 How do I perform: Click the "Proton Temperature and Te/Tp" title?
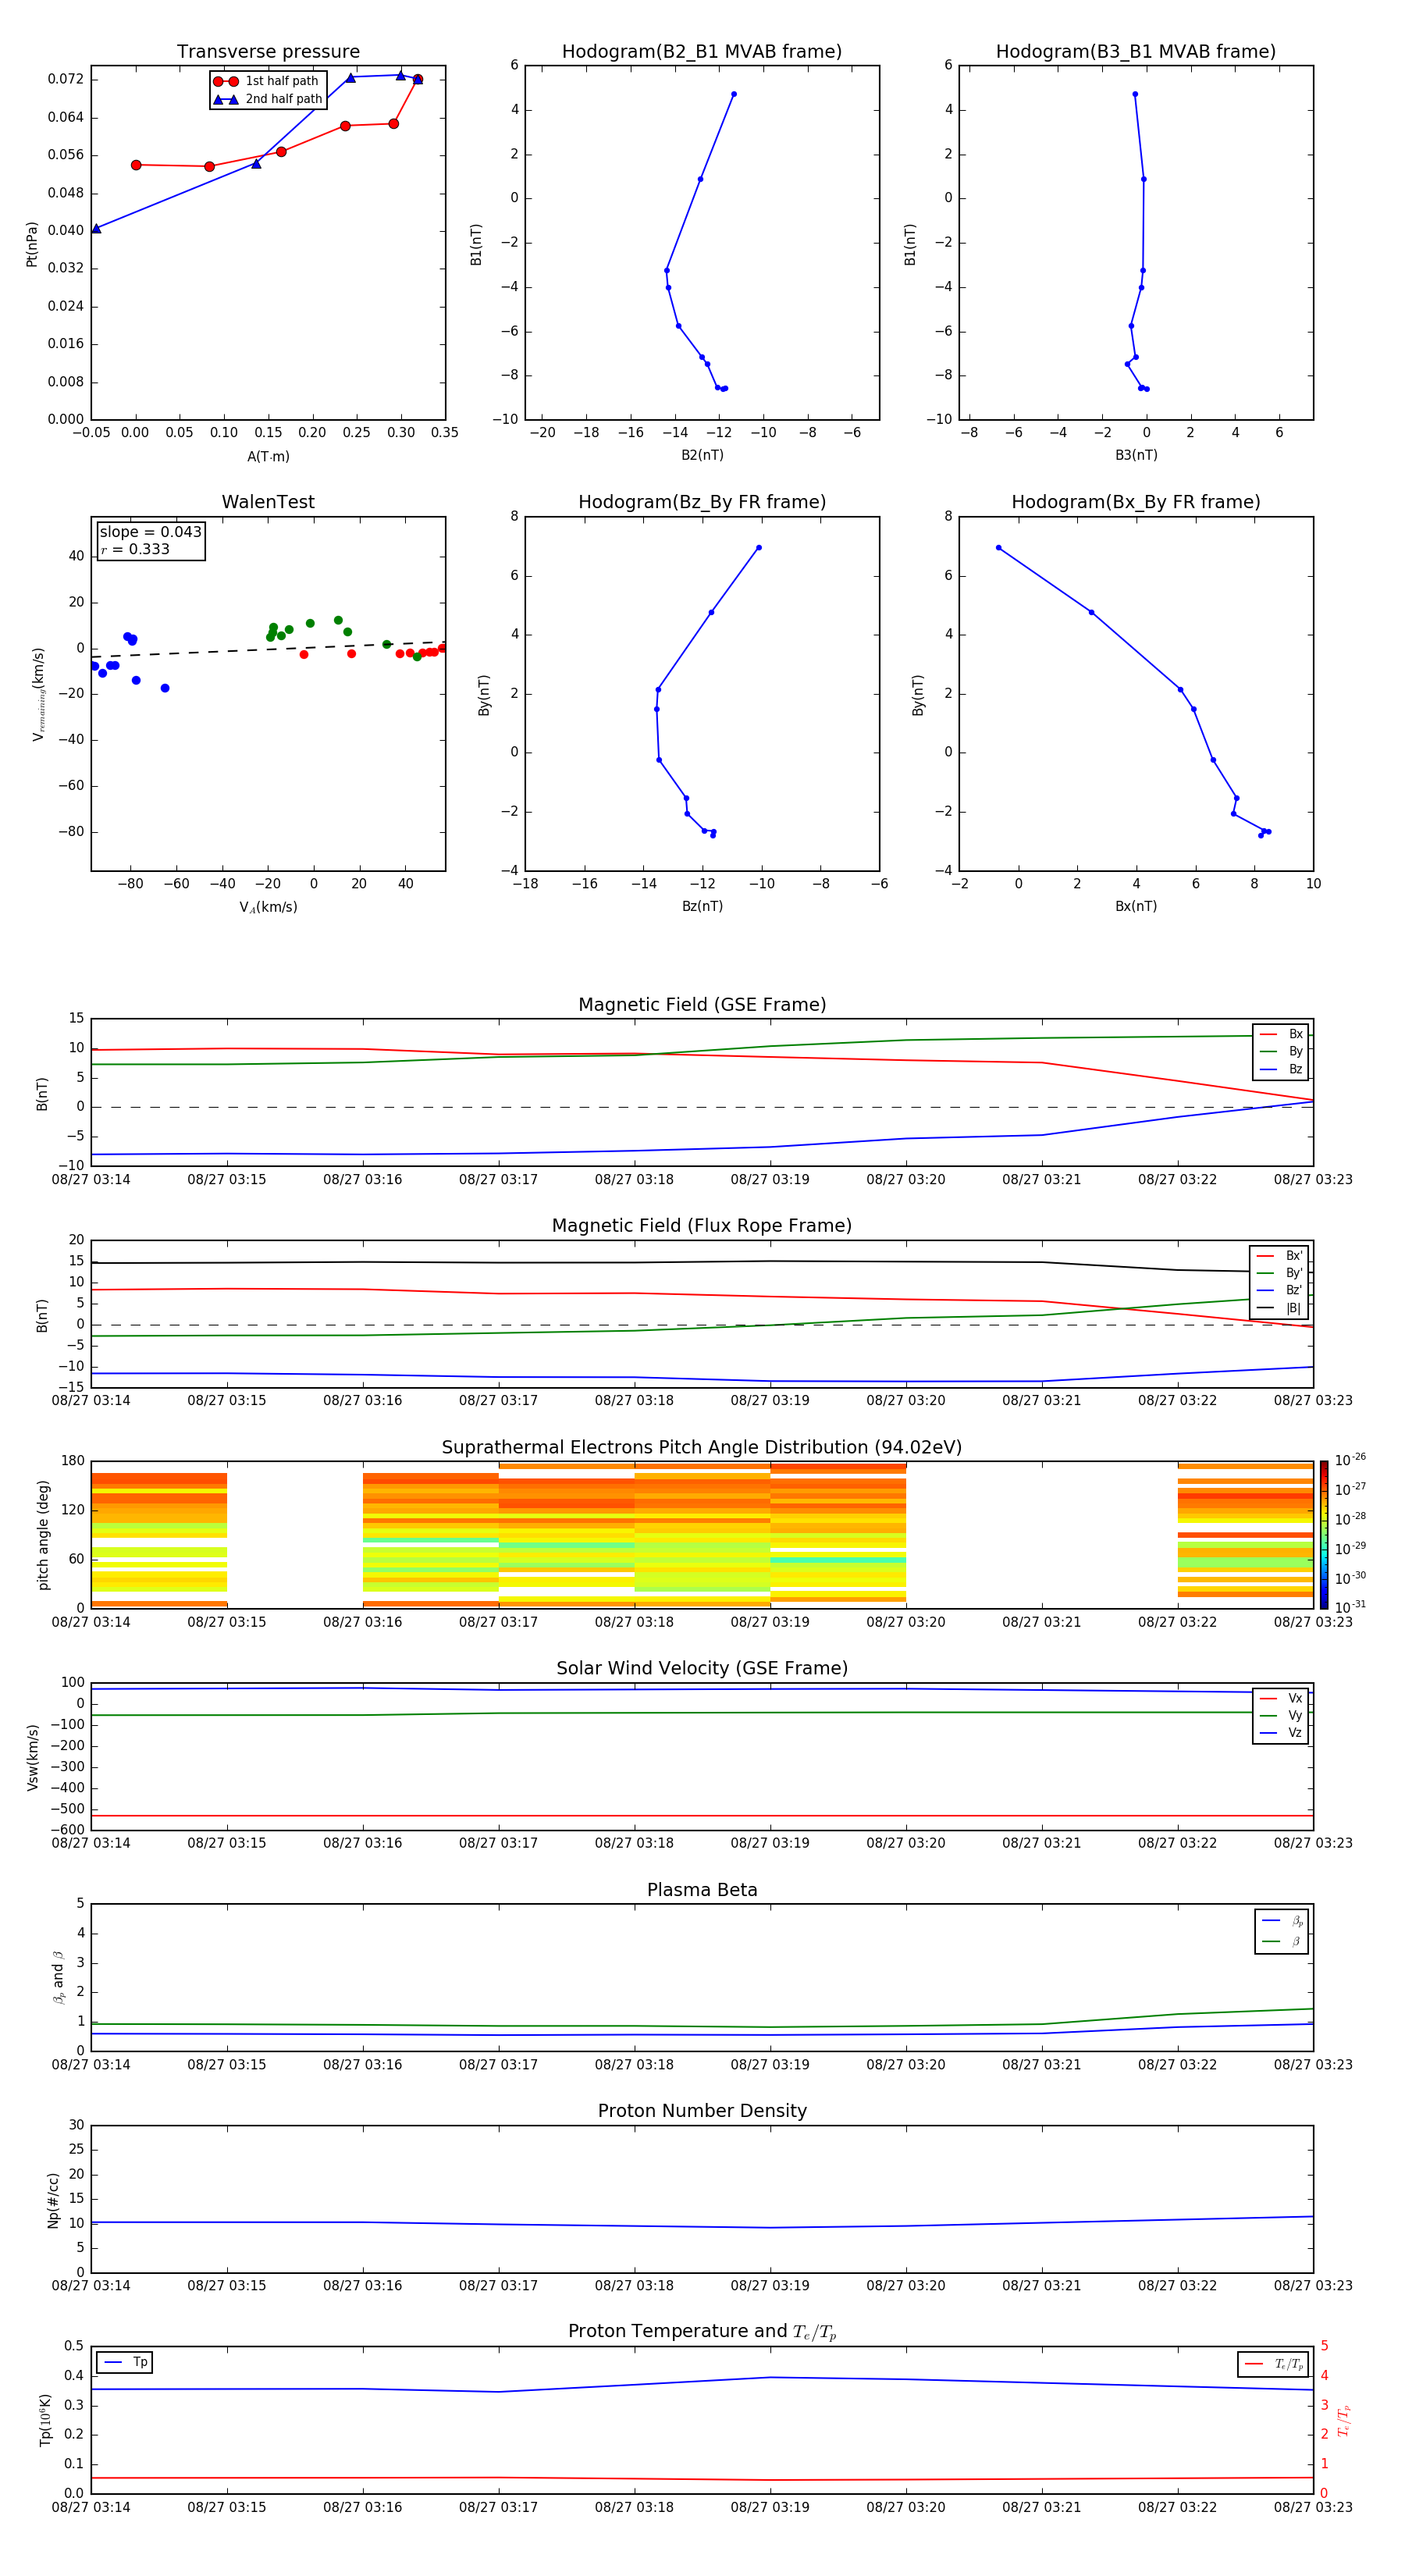click(702, 2332)
